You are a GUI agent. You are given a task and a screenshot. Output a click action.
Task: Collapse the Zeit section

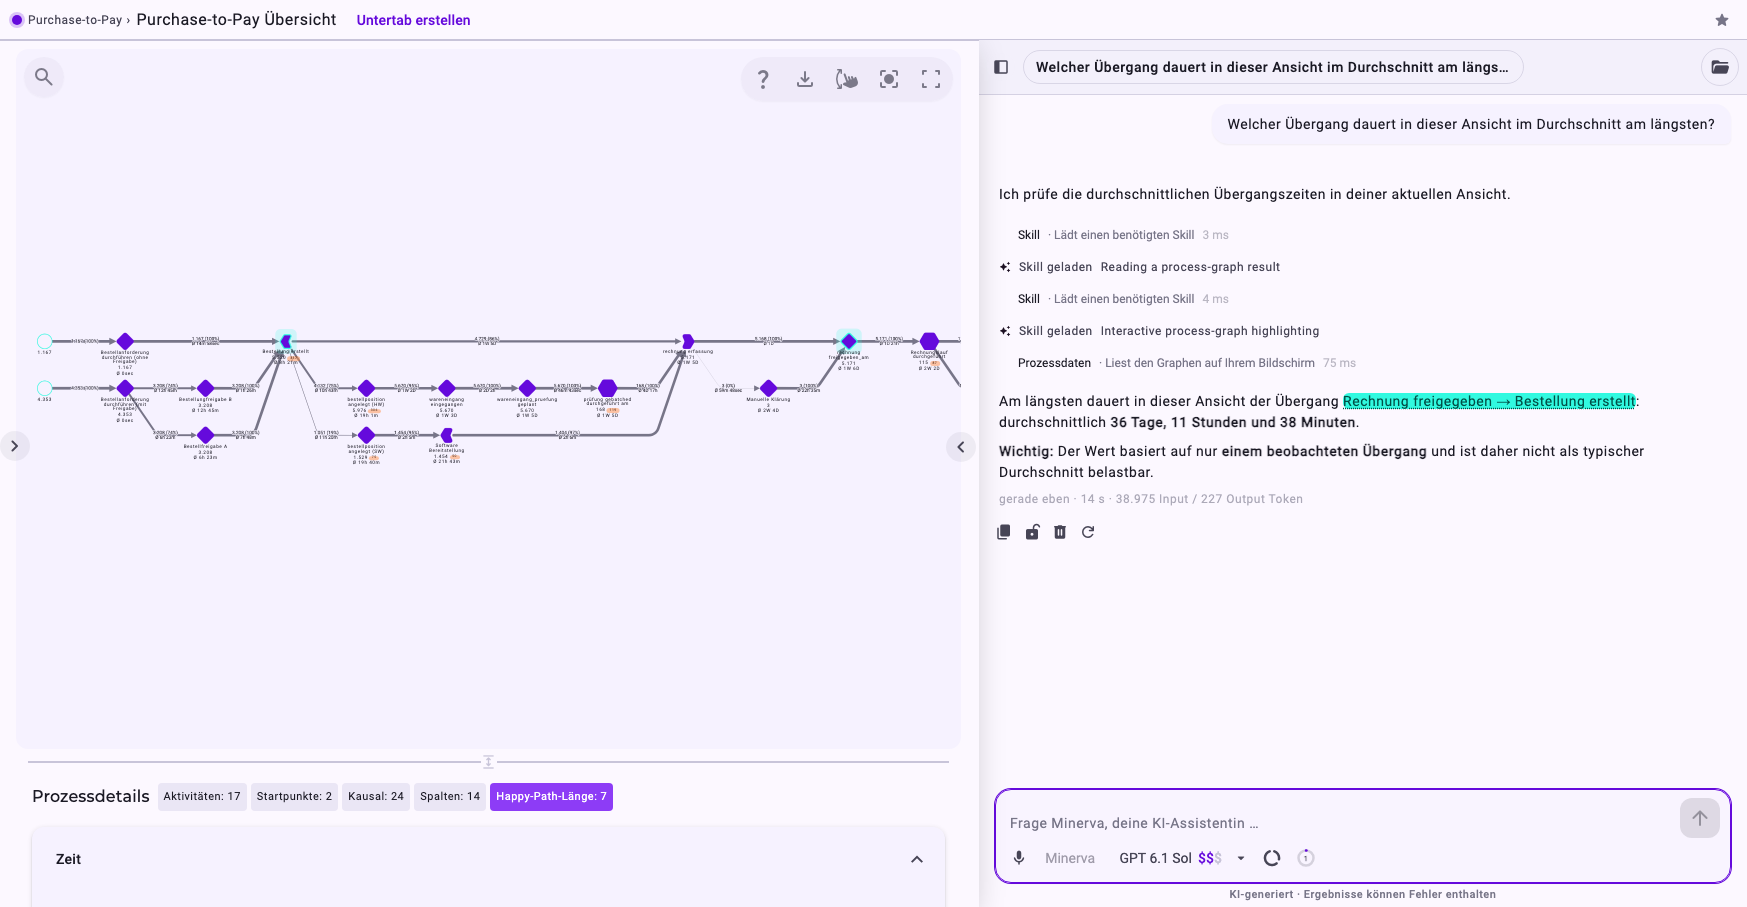(917, 859)
